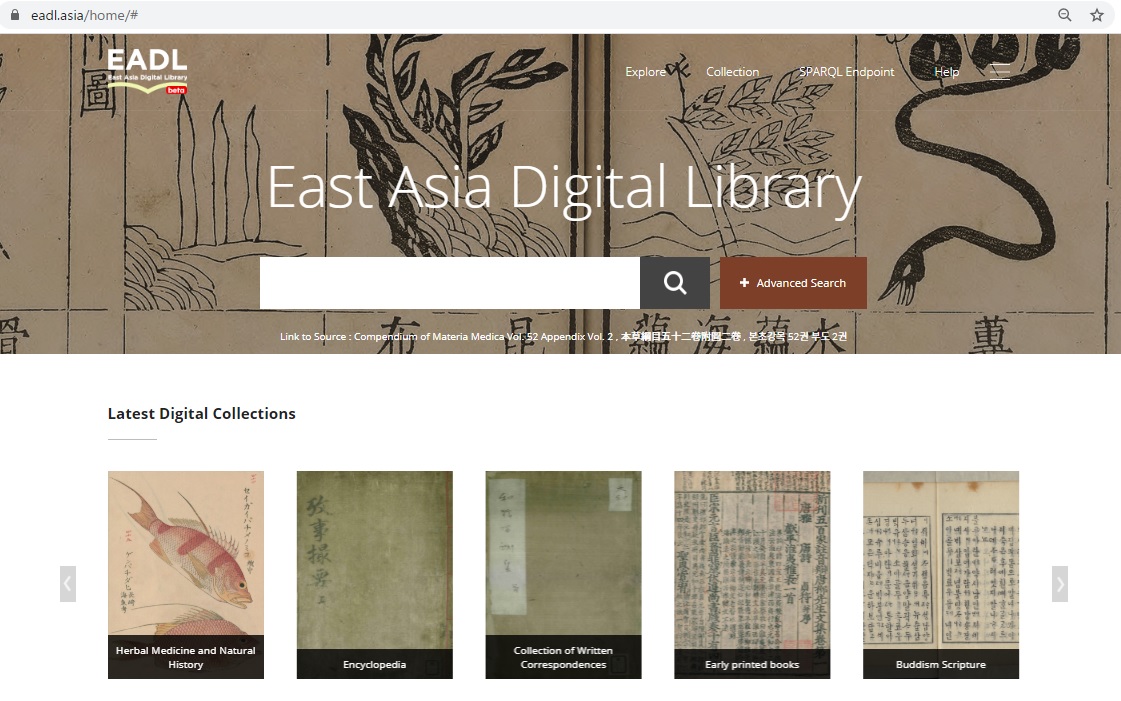
Task: Go to SPARQL Endpoint page
Action: point(846,72)
